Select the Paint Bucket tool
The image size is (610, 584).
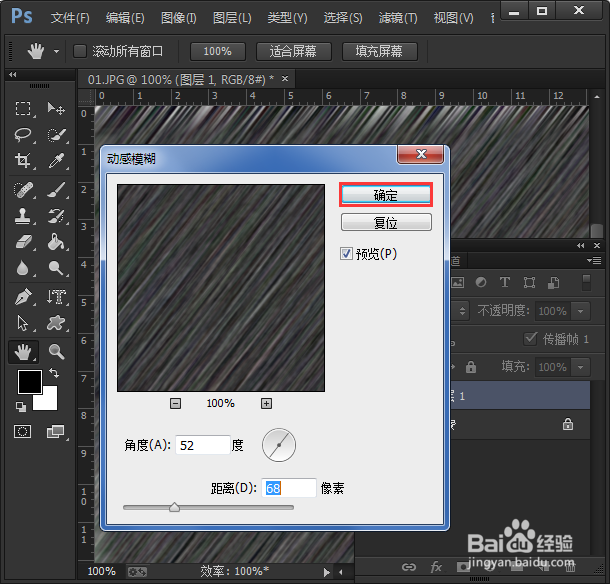57,242
